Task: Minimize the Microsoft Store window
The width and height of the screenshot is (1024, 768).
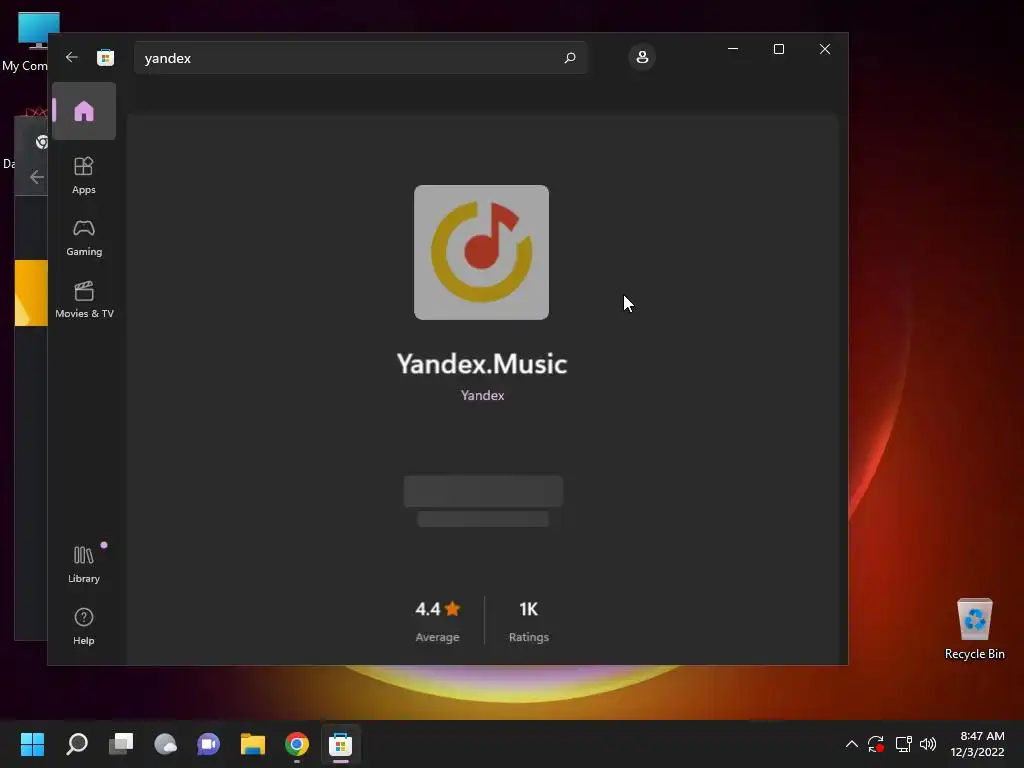Action: pos(733,49)
